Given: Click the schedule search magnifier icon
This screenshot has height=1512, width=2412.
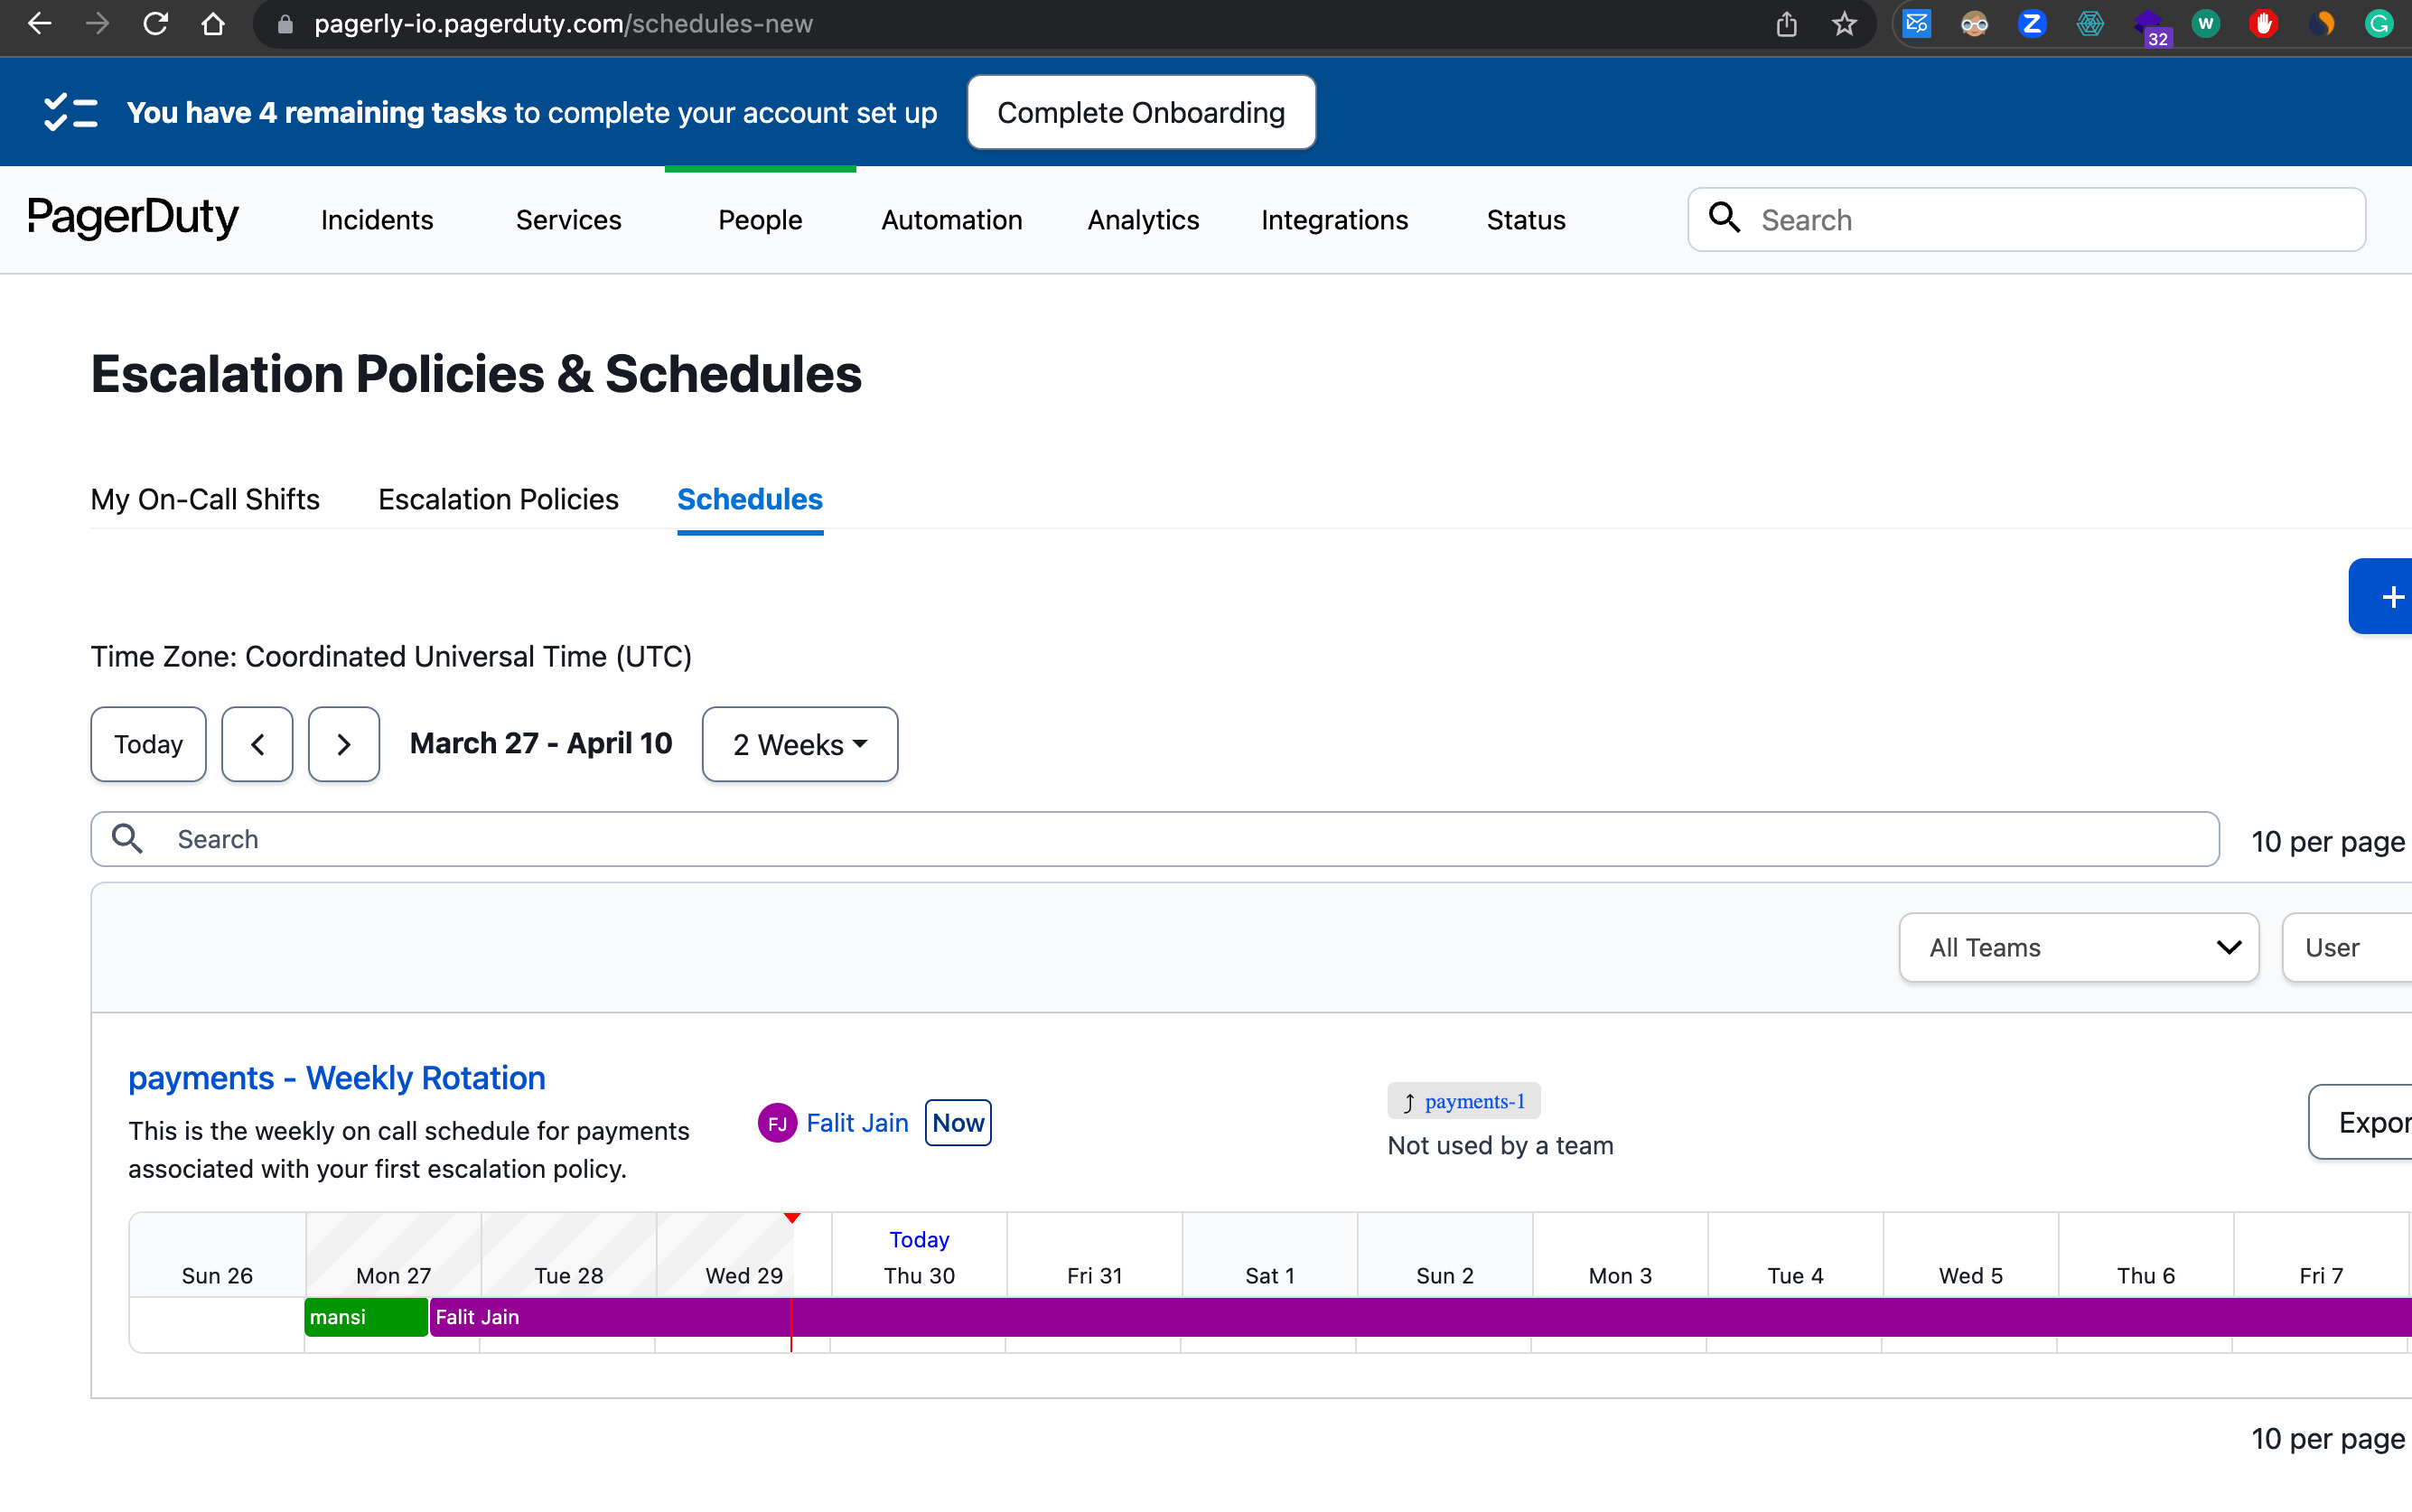Looking at the screenshot, I should [x=127, y=838].
